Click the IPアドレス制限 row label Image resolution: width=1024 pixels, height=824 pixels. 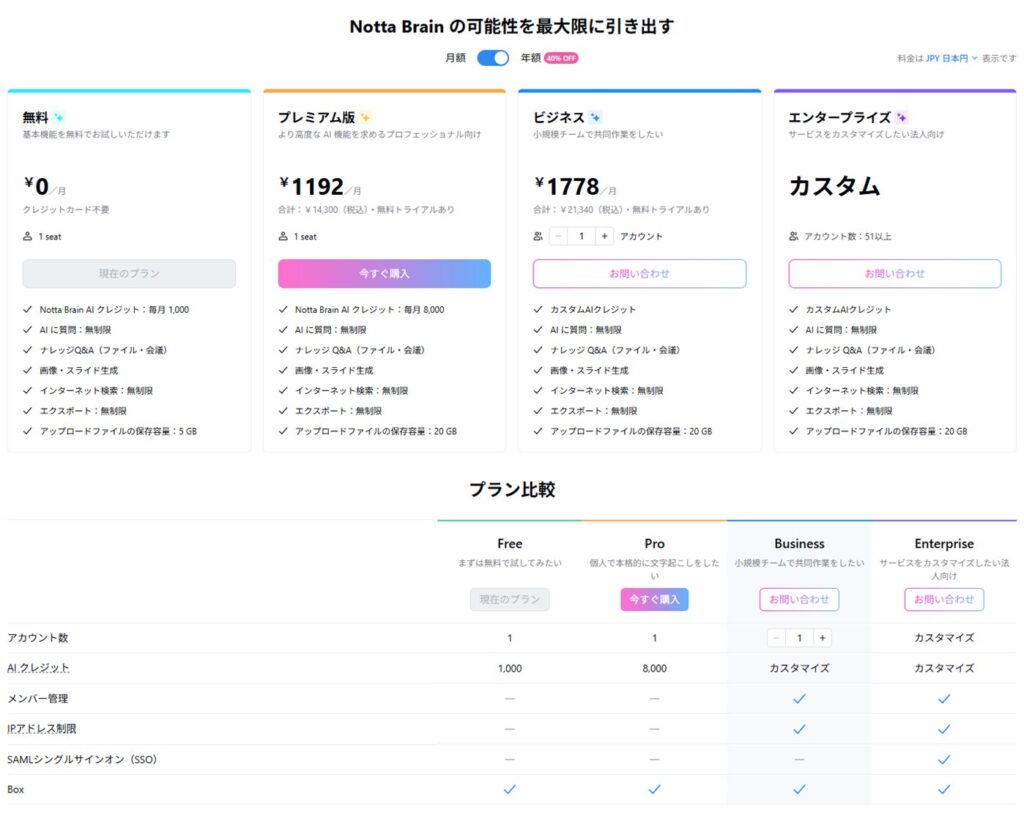click(41, 729)
